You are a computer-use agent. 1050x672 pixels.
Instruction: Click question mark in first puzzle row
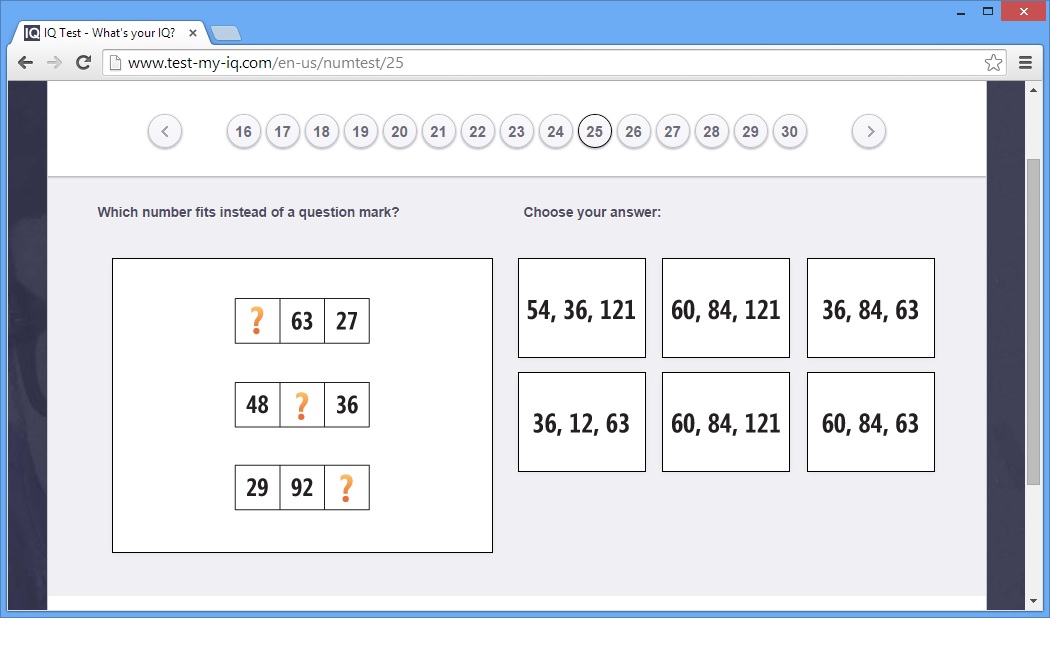257,321
